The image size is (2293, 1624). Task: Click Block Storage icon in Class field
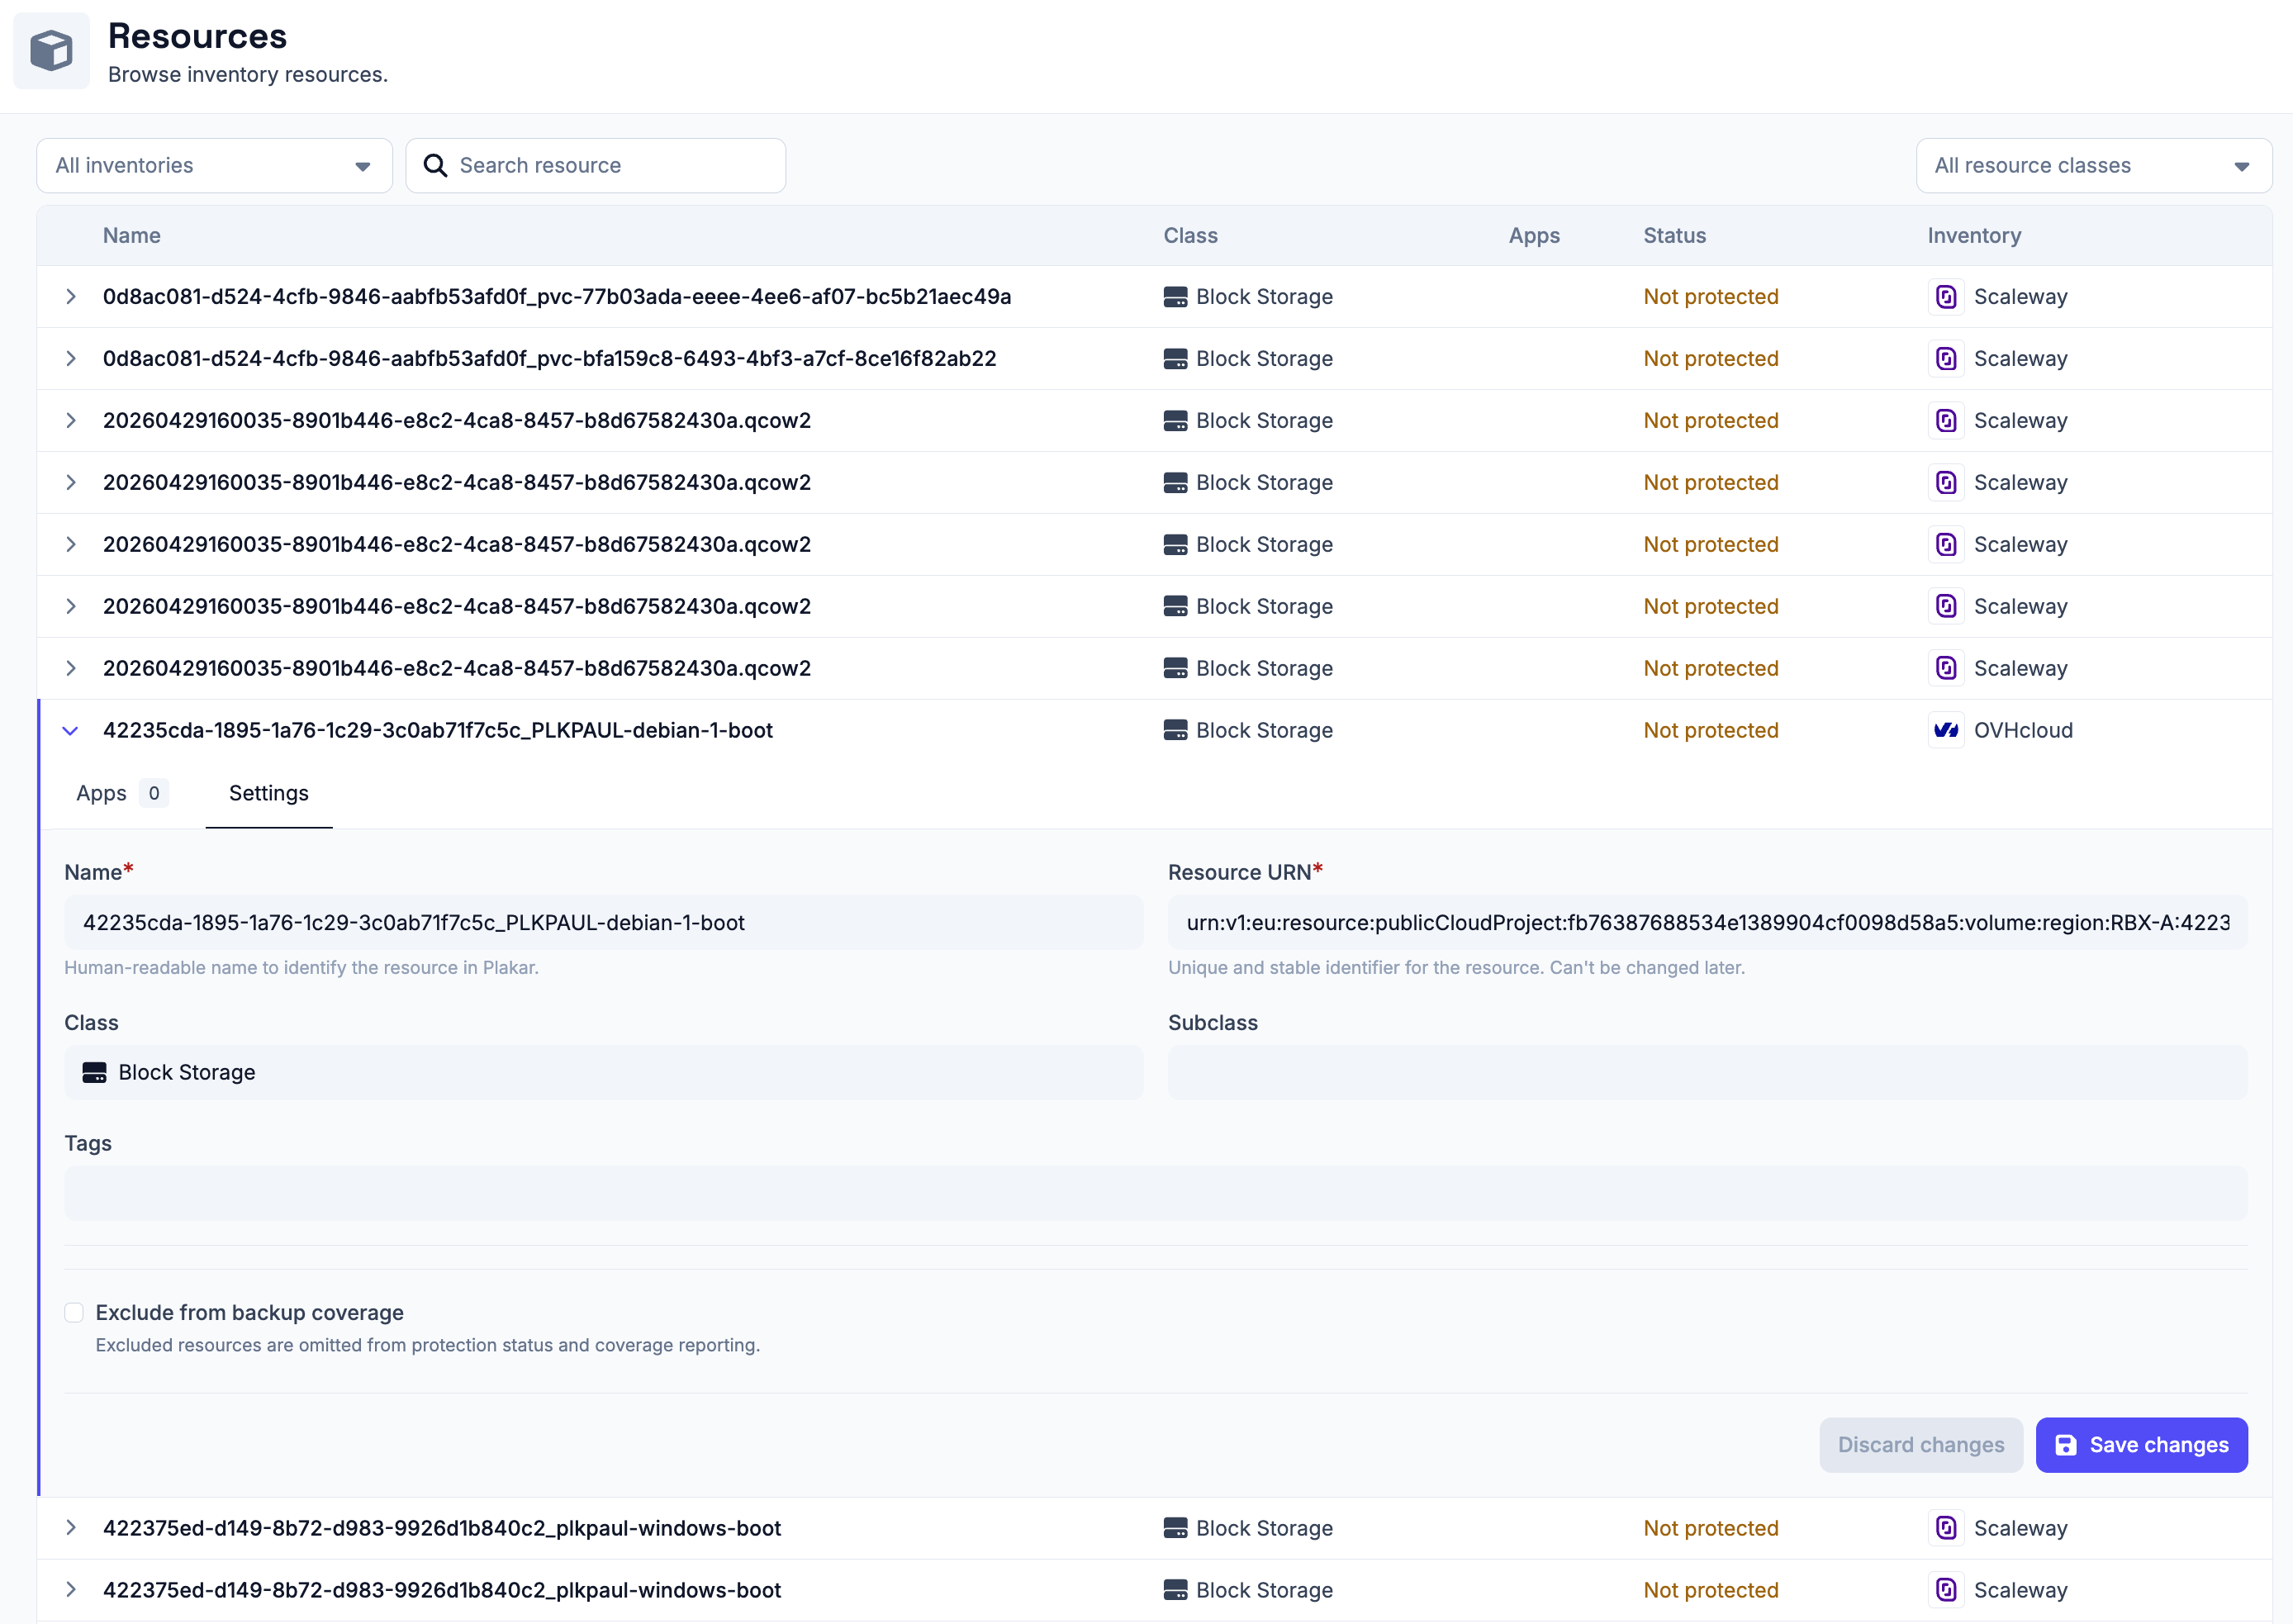click(95, 1072)
